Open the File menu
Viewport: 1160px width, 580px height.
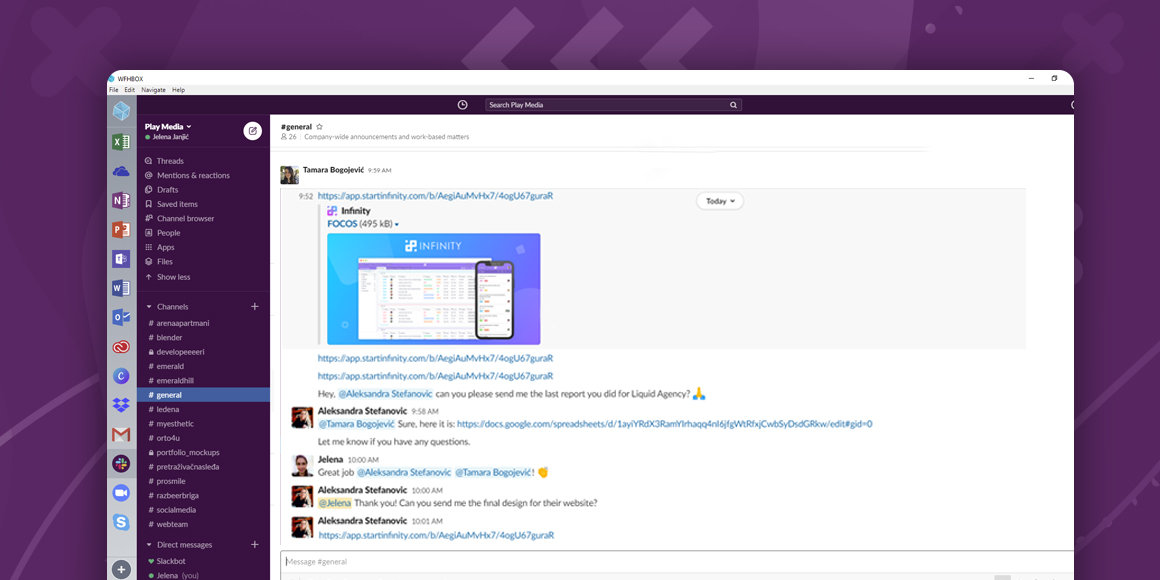(x=114, y=90)
